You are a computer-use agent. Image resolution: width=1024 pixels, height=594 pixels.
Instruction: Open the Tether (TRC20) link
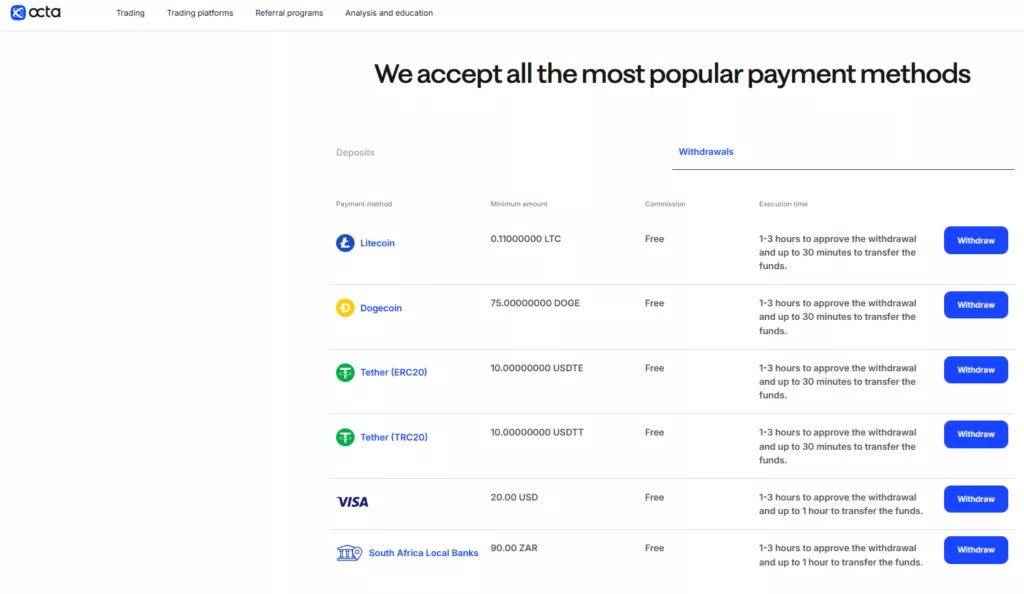coord(394,437)
